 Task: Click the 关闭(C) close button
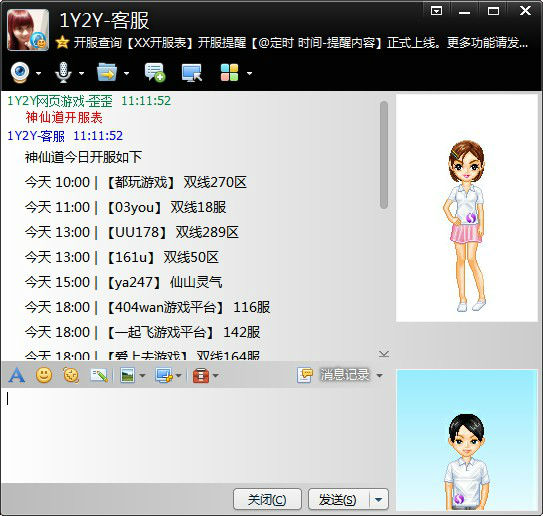(x=267, y=500)
